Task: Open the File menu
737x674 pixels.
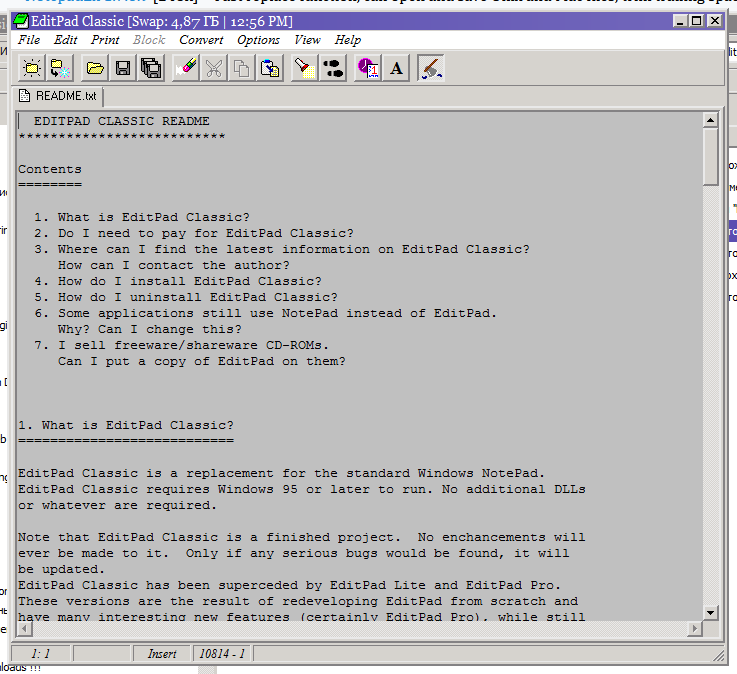Action: [x=29, y=40]
